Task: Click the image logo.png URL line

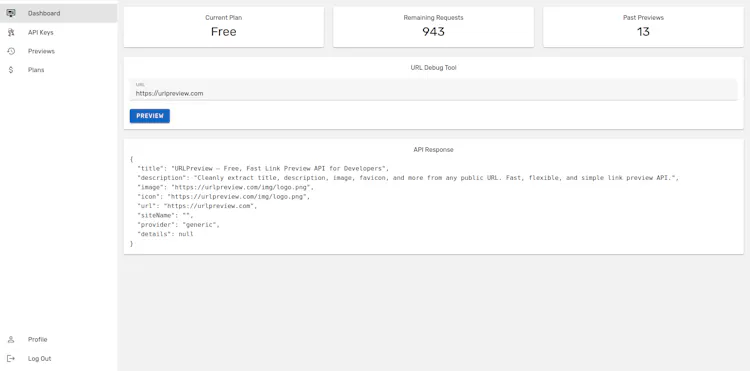Action: pyautogui.click(x=225, y=187)
